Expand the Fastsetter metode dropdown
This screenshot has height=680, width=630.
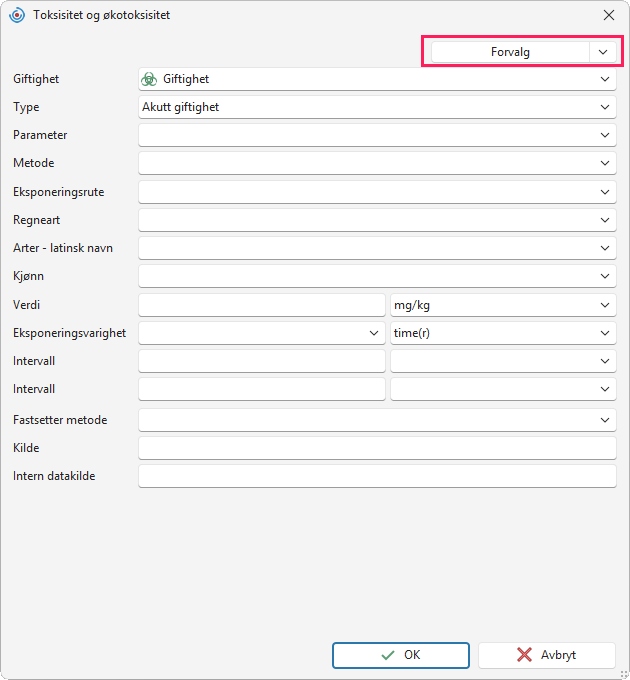(377, 420)
